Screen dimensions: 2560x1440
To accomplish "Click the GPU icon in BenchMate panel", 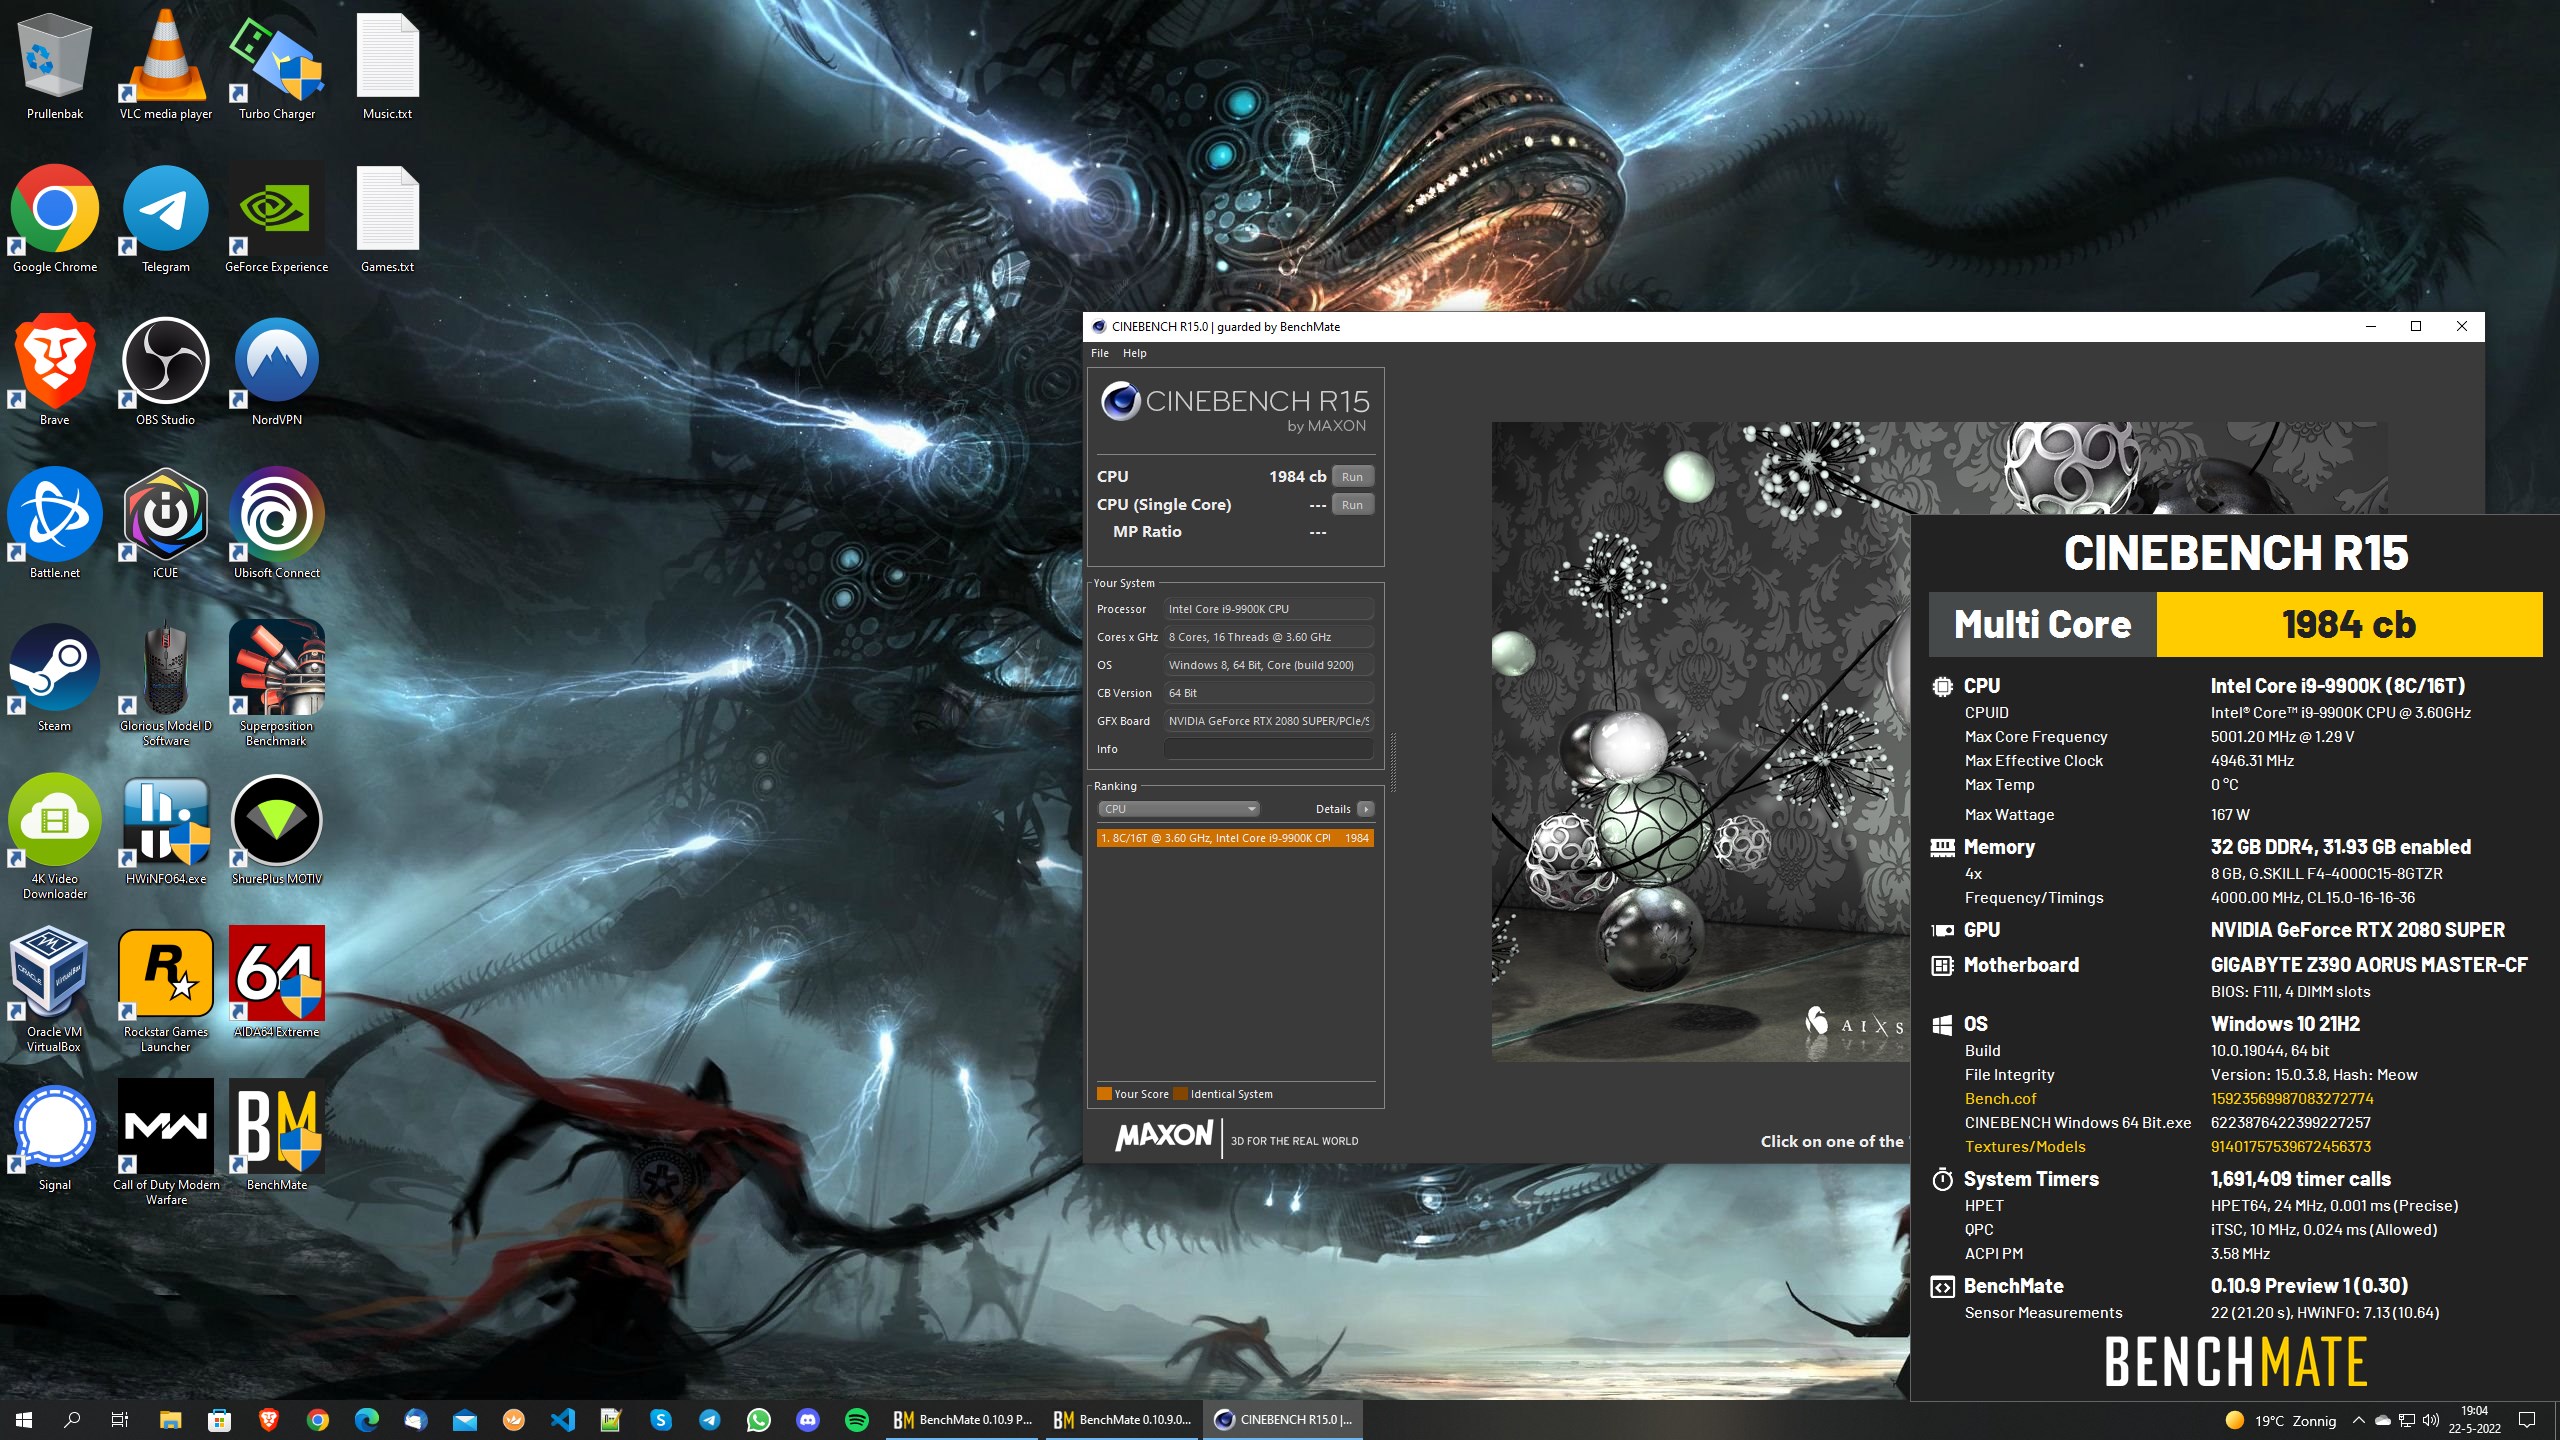I will point(1942,930).
